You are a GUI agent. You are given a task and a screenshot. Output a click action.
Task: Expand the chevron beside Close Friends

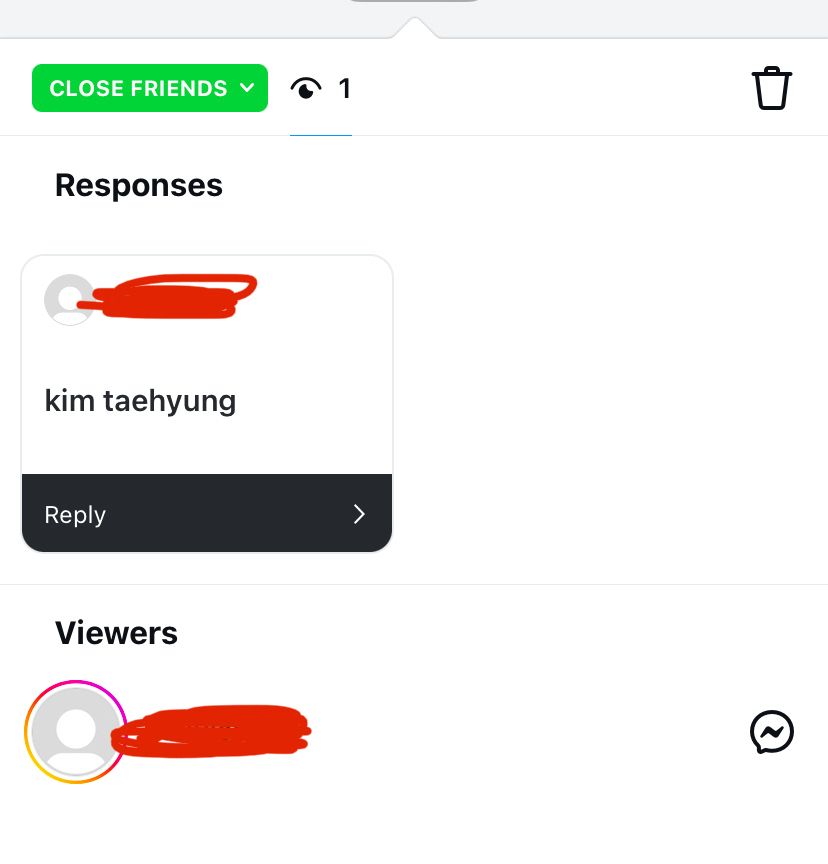click(247, 88)
